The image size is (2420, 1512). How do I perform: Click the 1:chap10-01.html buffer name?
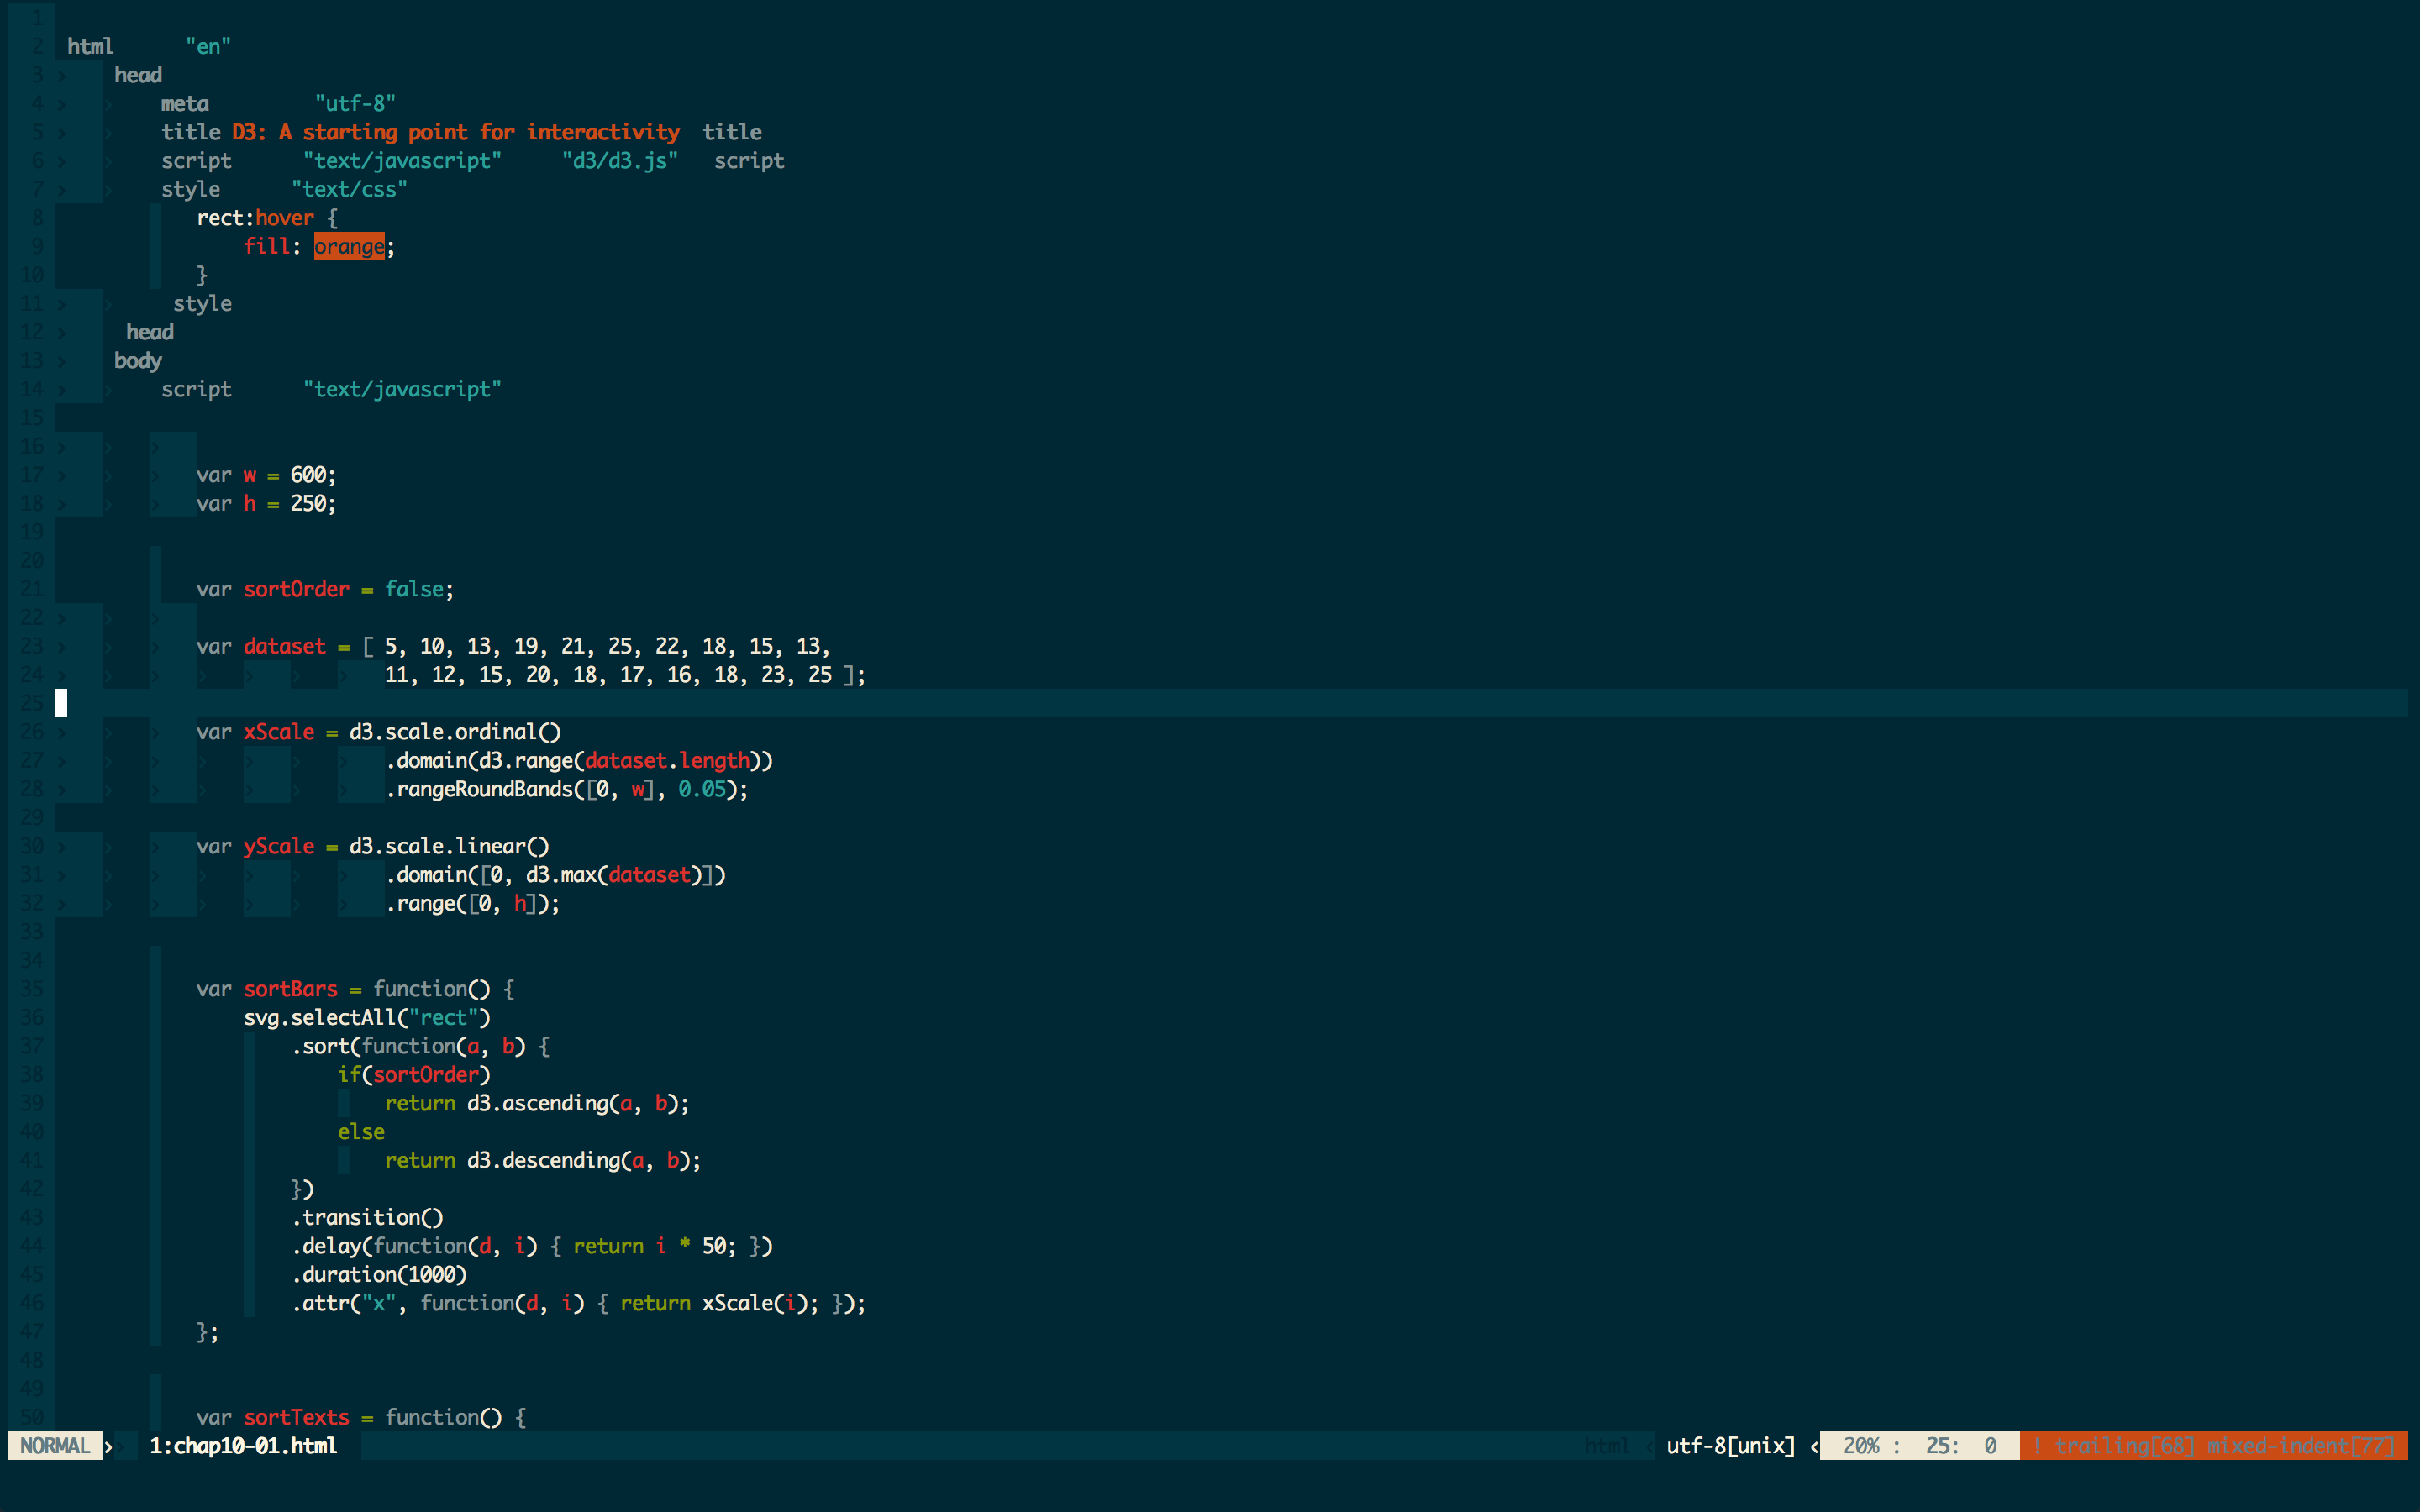pos(243,1446)
